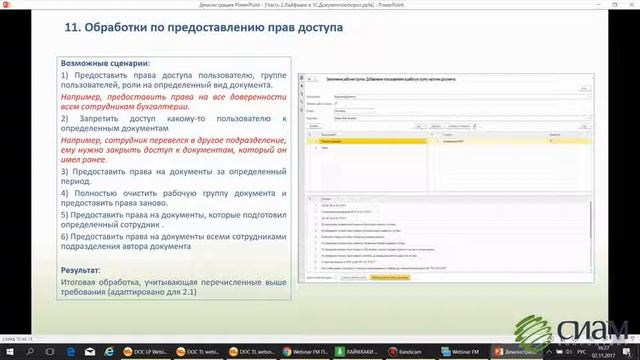Click scenario 2 'Запретить доступ какому-то пользователю'
Screen dimensions: 640x360
(173, 123)
